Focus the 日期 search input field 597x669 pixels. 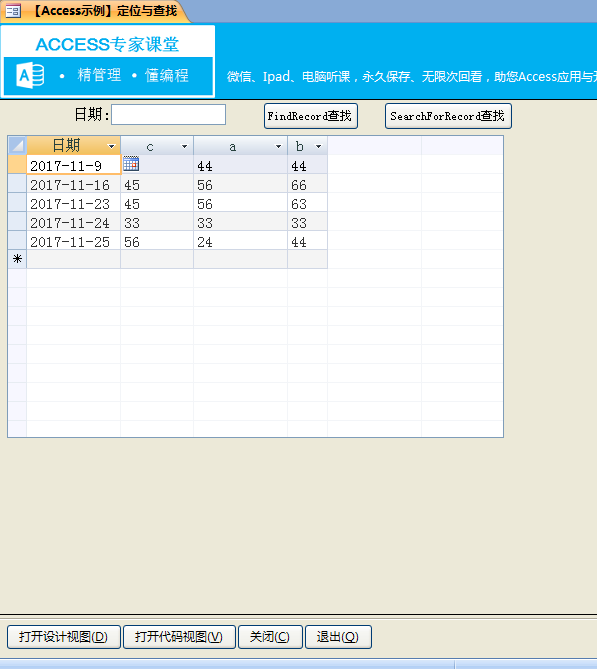tap(169, 114)
